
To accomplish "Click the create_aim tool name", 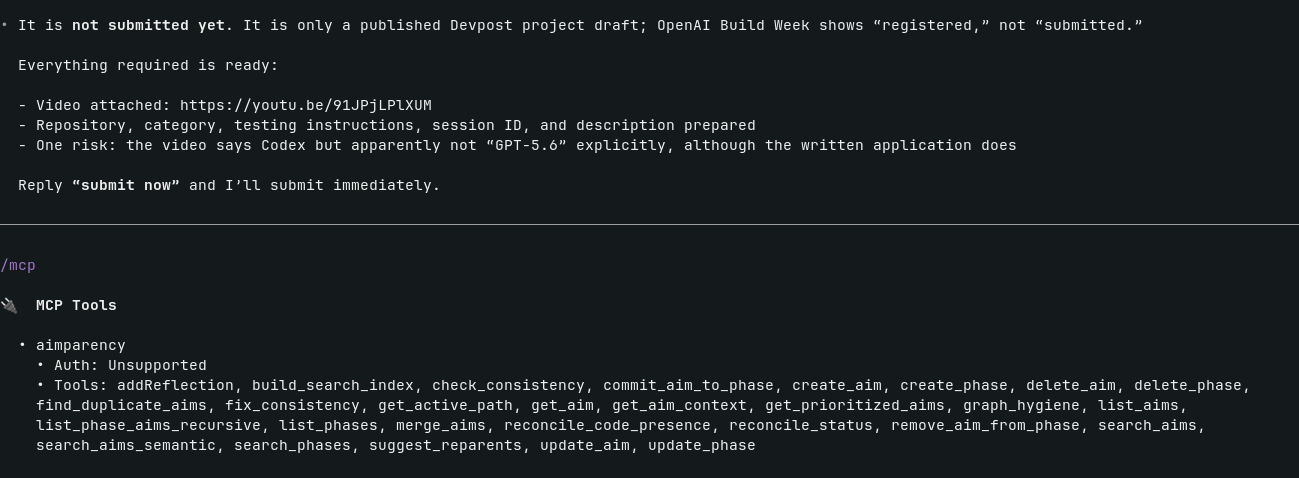I will pyautogui.click(x=837, y=386).
